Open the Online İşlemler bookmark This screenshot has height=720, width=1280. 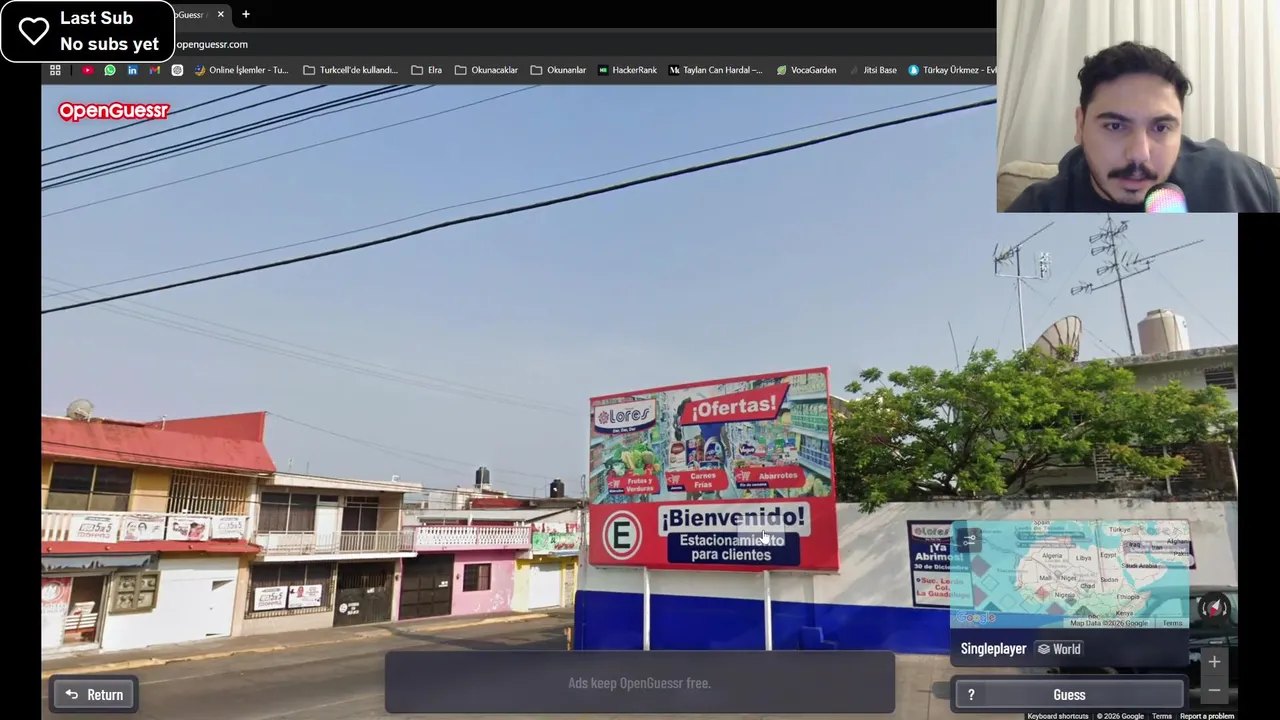241,70
